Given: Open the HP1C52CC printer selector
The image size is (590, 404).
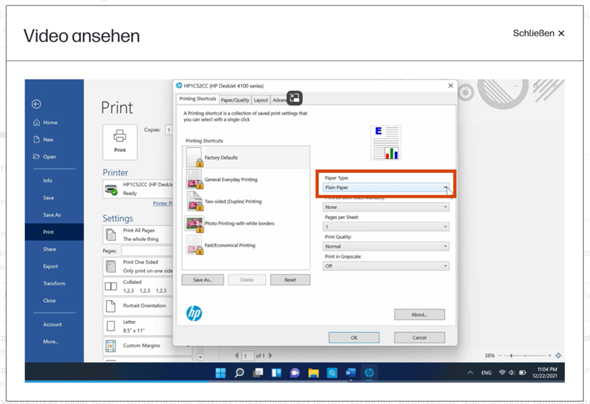Looking at the screenshot, I should click(138, 188).
